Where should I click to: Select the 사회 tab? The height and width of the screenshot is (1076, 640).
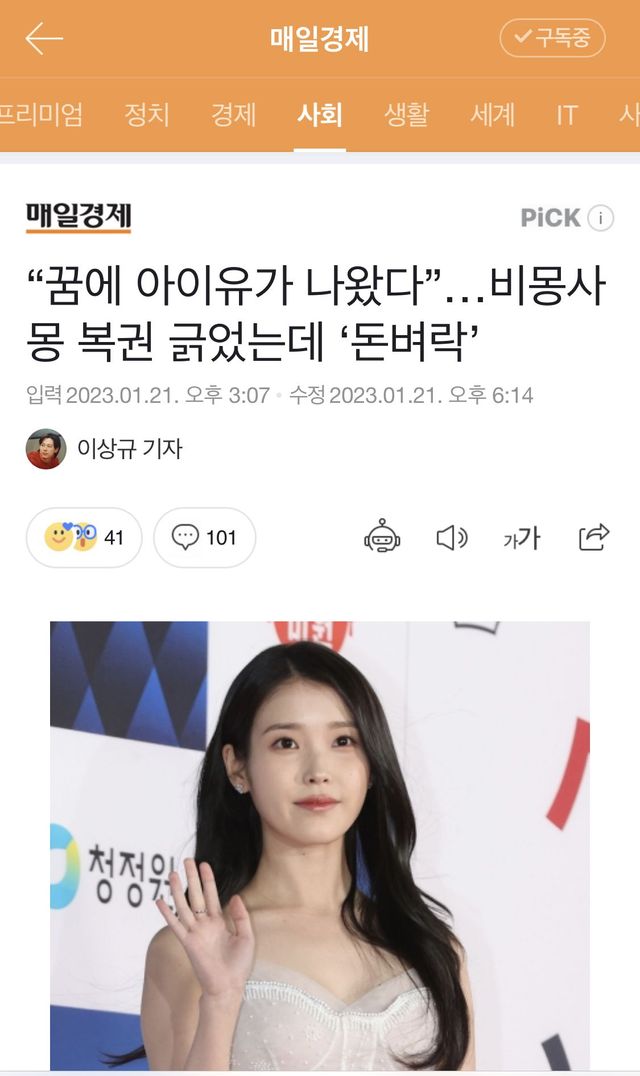pyautogui.click(x=320, y=115)
